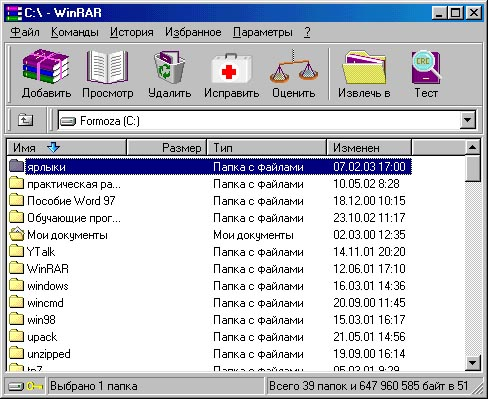Select the wincmd folder name
The image size is (488, 399).
tap(45, 303)
